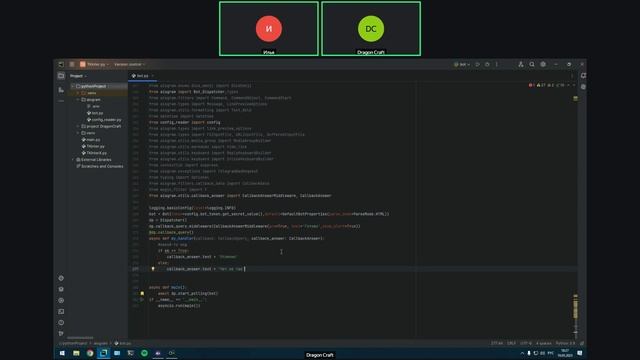The image size is (640, 360).
Task: Open the Services tool window icon
Action: (61, 300)
